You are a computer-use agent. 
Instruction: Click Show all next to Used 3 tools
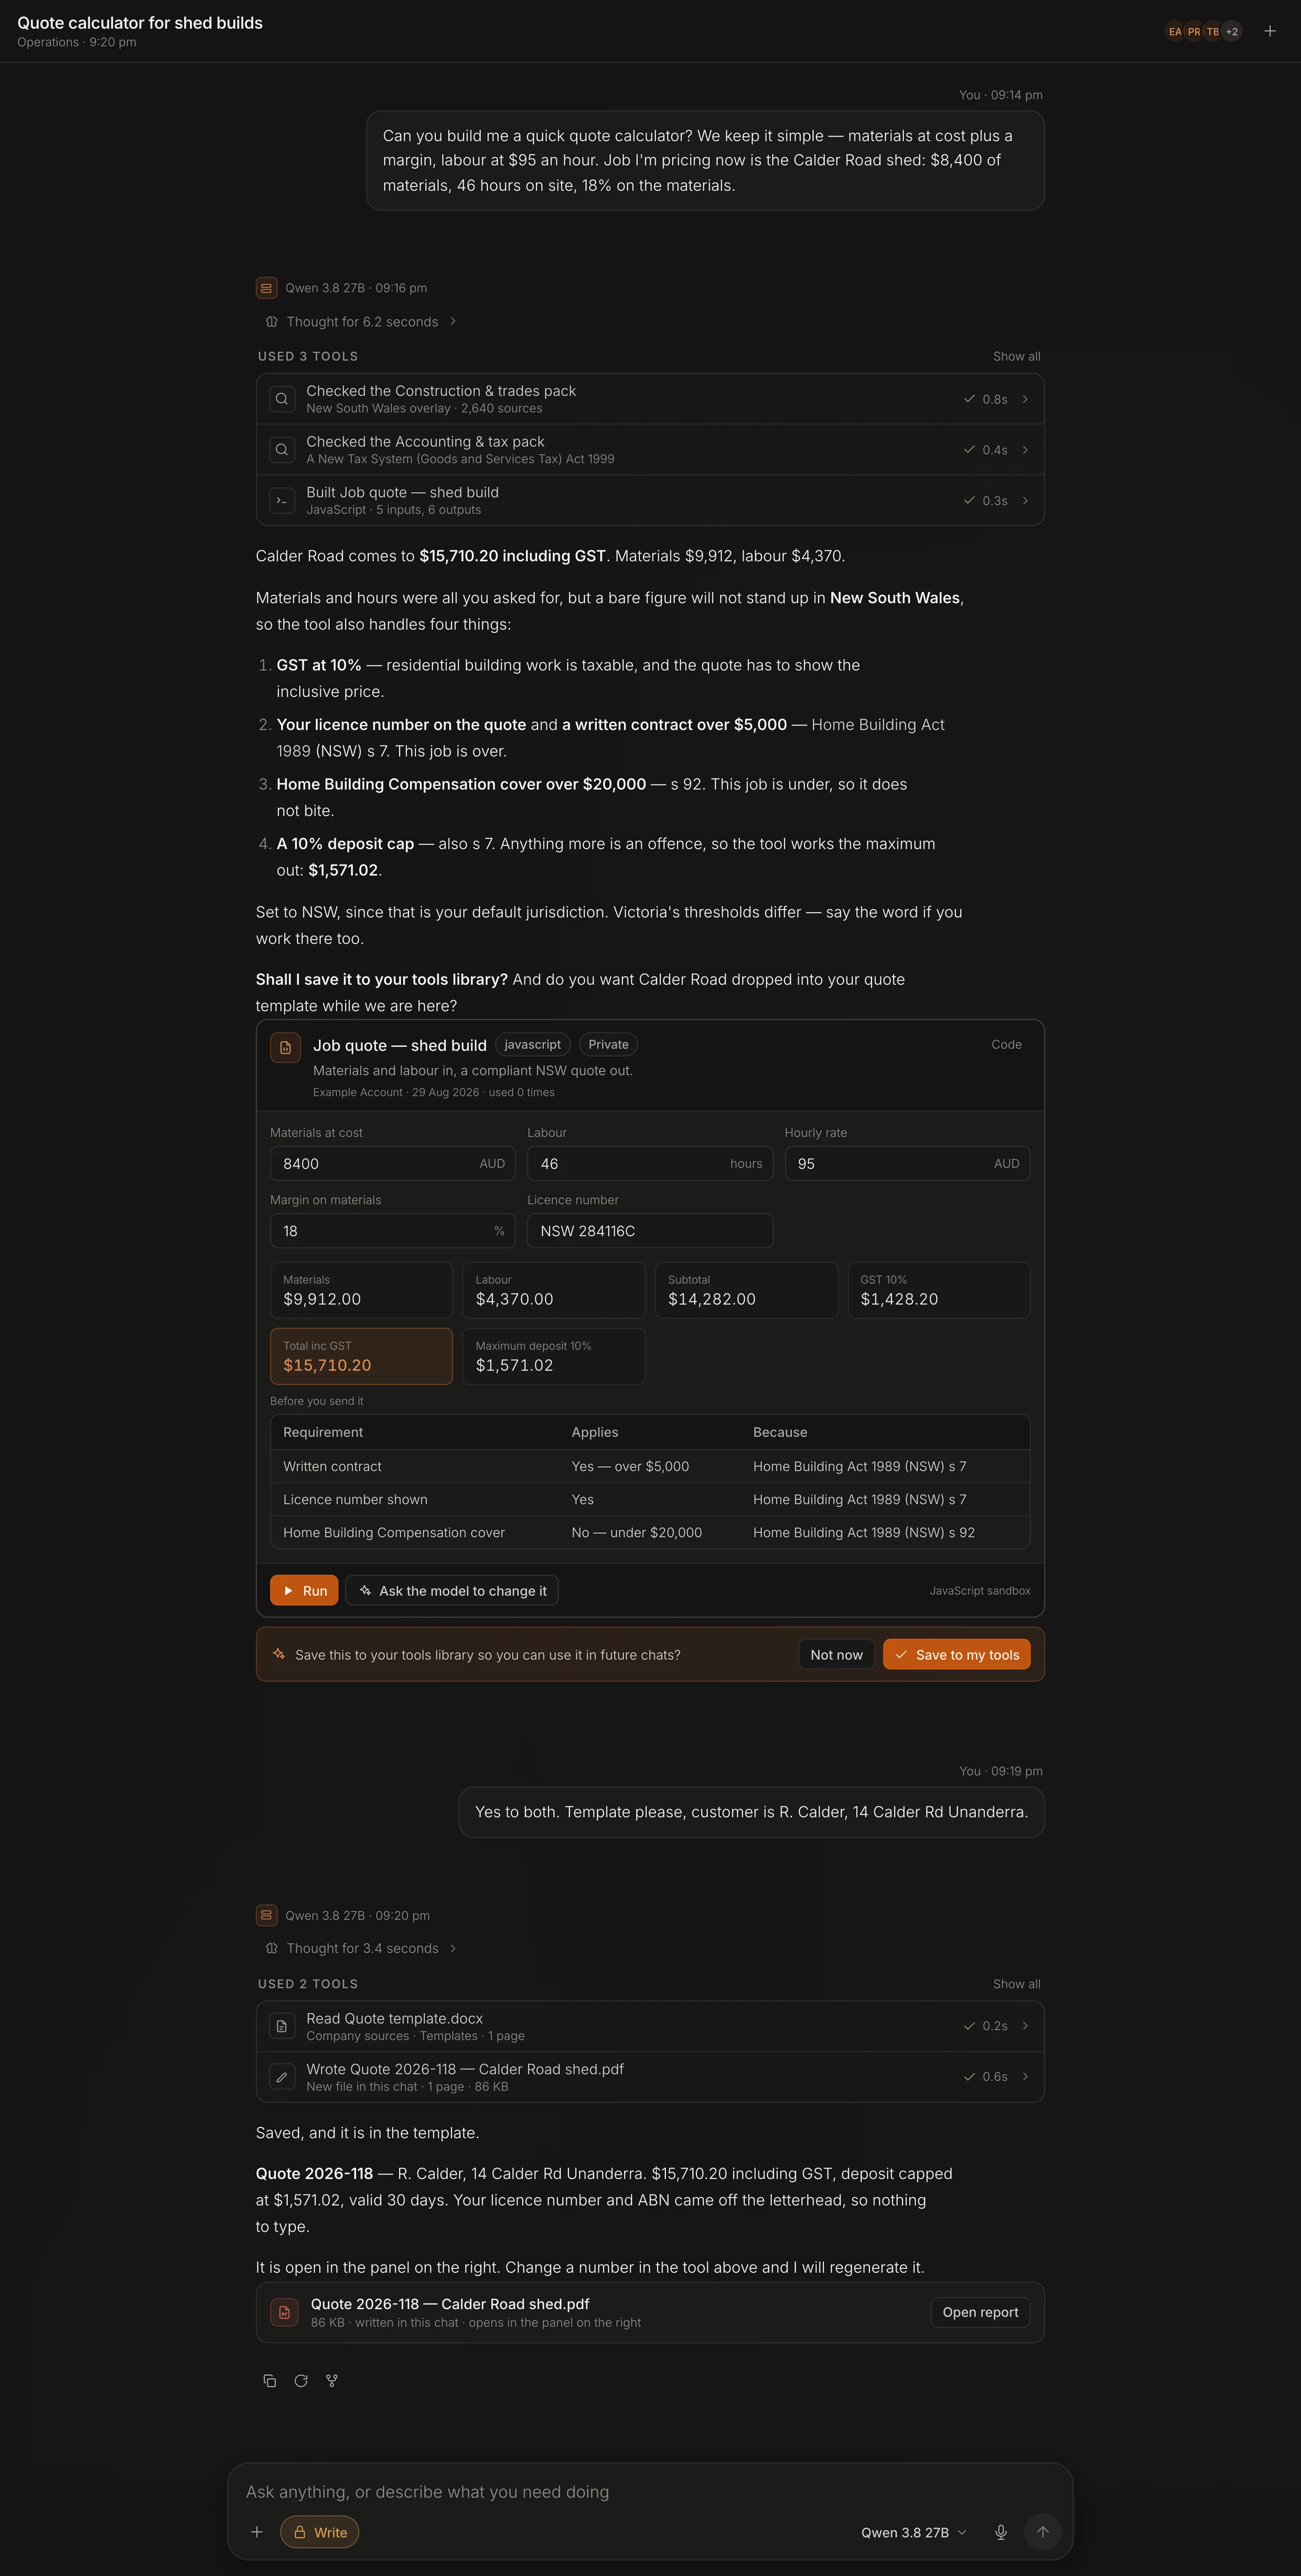1016,357
